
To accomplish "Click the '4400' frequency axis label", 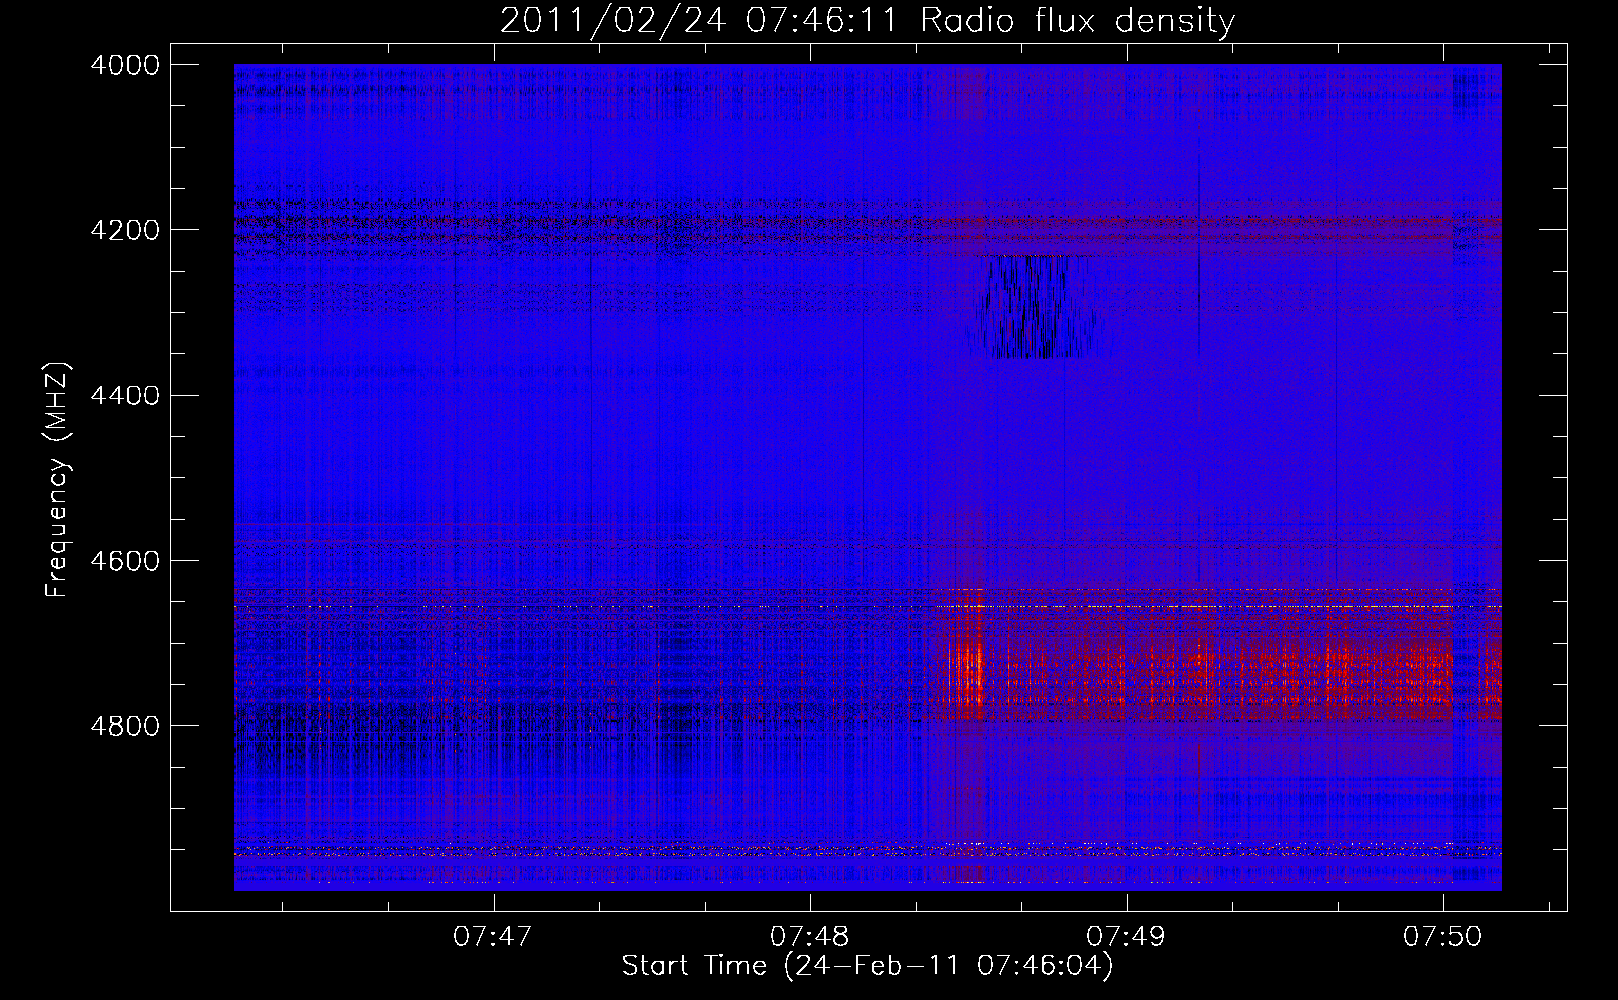I will pos(125,396).
